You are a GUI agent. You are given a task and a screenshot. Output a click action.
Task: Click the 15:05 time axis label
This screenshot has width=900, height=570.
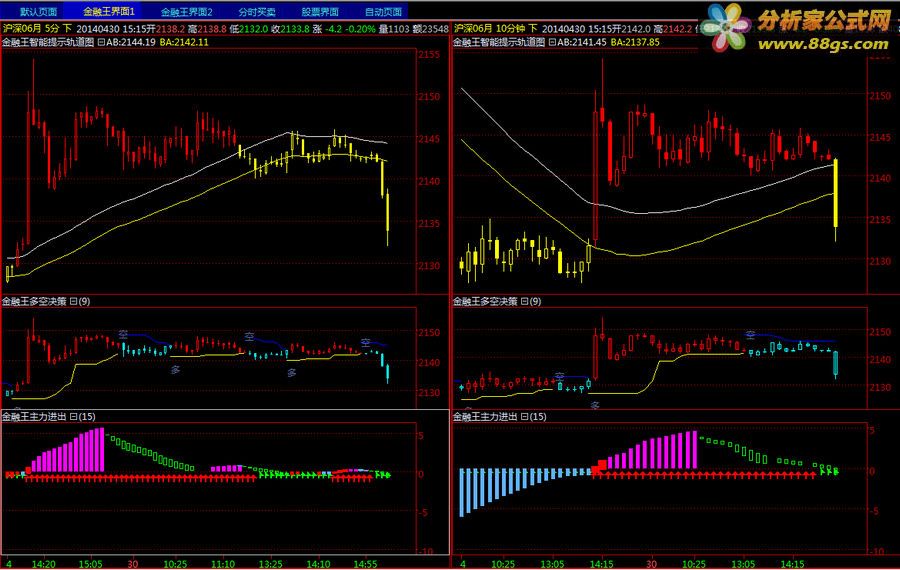click(x=91, y=564)
